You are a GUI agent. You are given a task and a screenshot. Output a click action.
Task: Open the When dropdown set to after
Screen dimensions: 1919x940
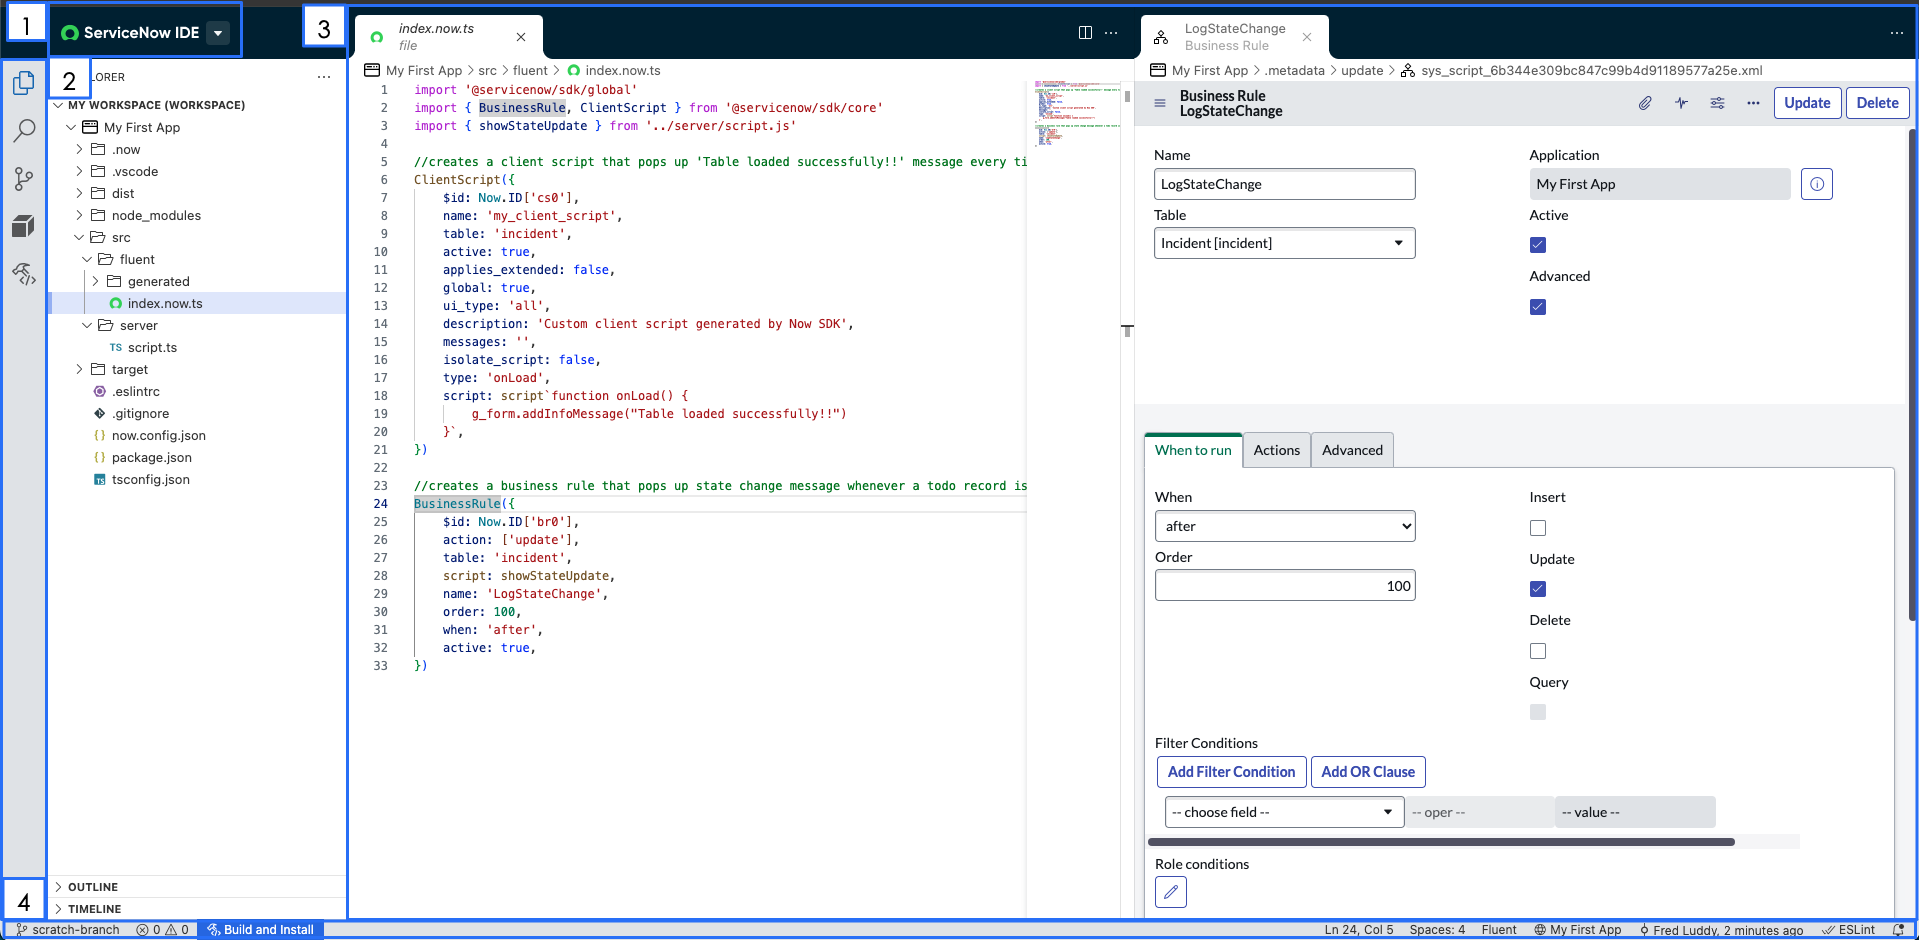point(1284,526)
